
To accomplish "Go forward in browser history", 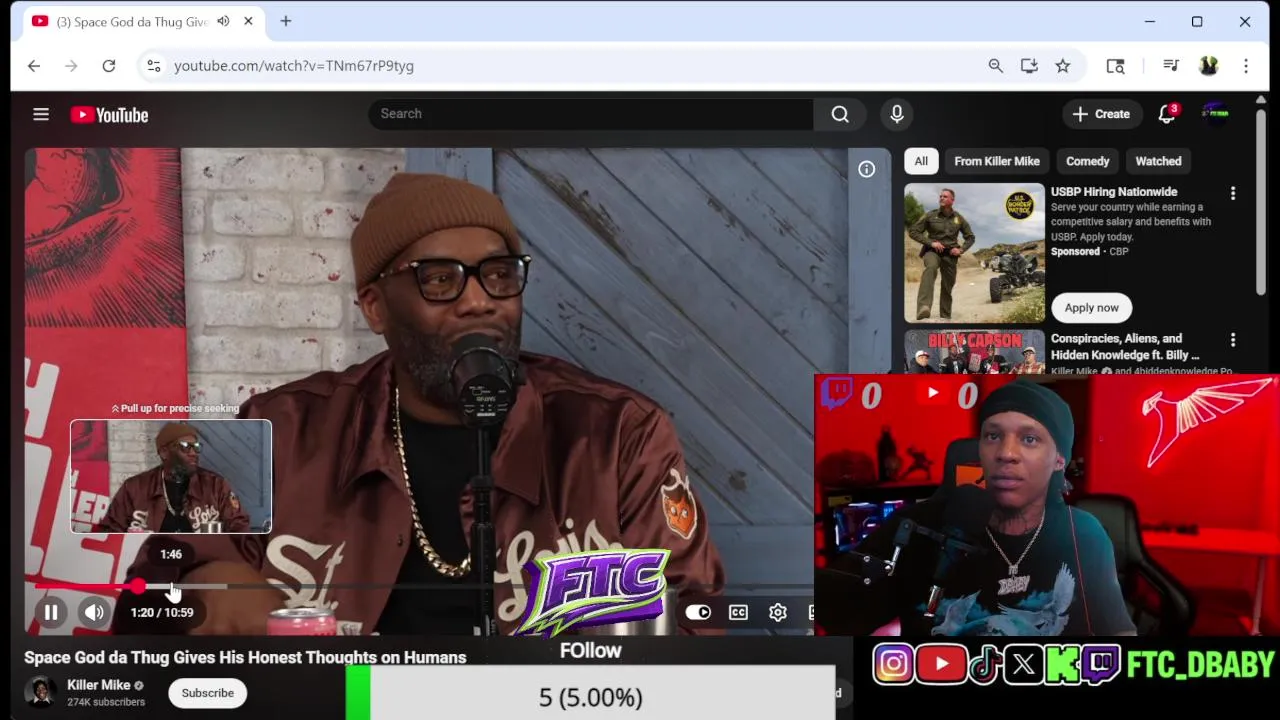I will 71,66.
